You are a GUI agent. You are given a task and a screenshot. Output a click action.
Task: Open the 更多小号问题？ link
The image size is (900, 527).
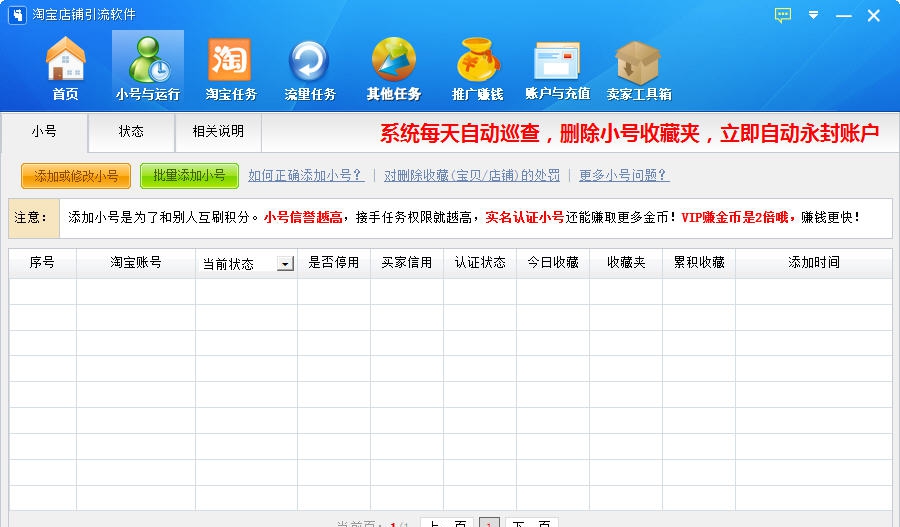tap(624, 175)
